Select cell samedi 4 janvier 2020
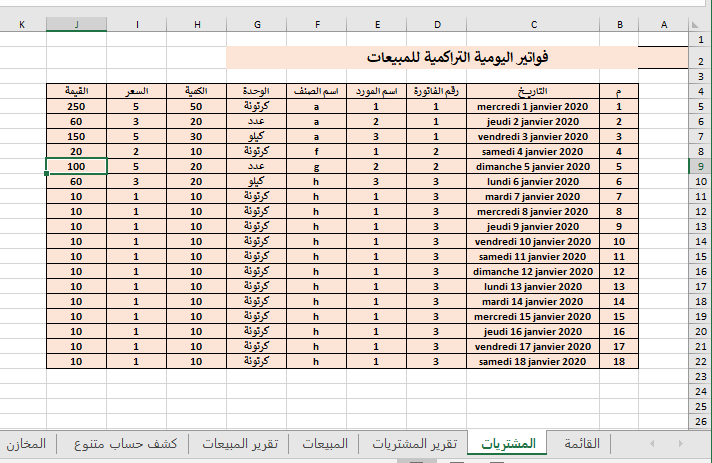The width and height of the screenshot is (712, 463). [x=533, y=152]
